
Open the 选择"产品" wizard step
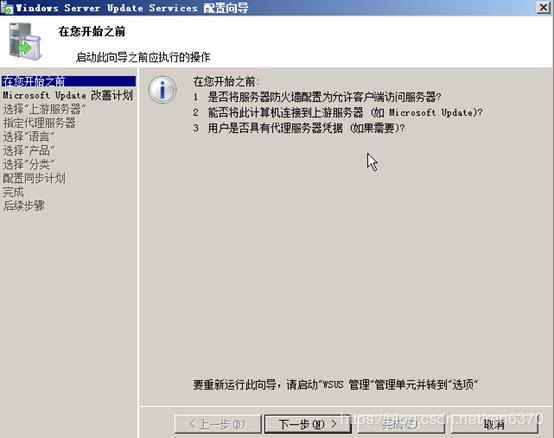point(29,150)
